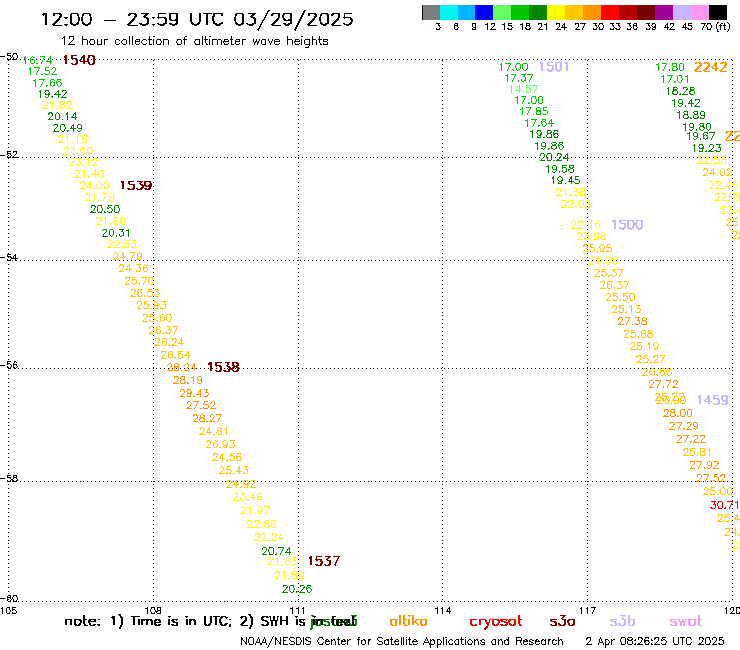Click the date range title at top
Screen dimensions: 740x650
point(197,19)
